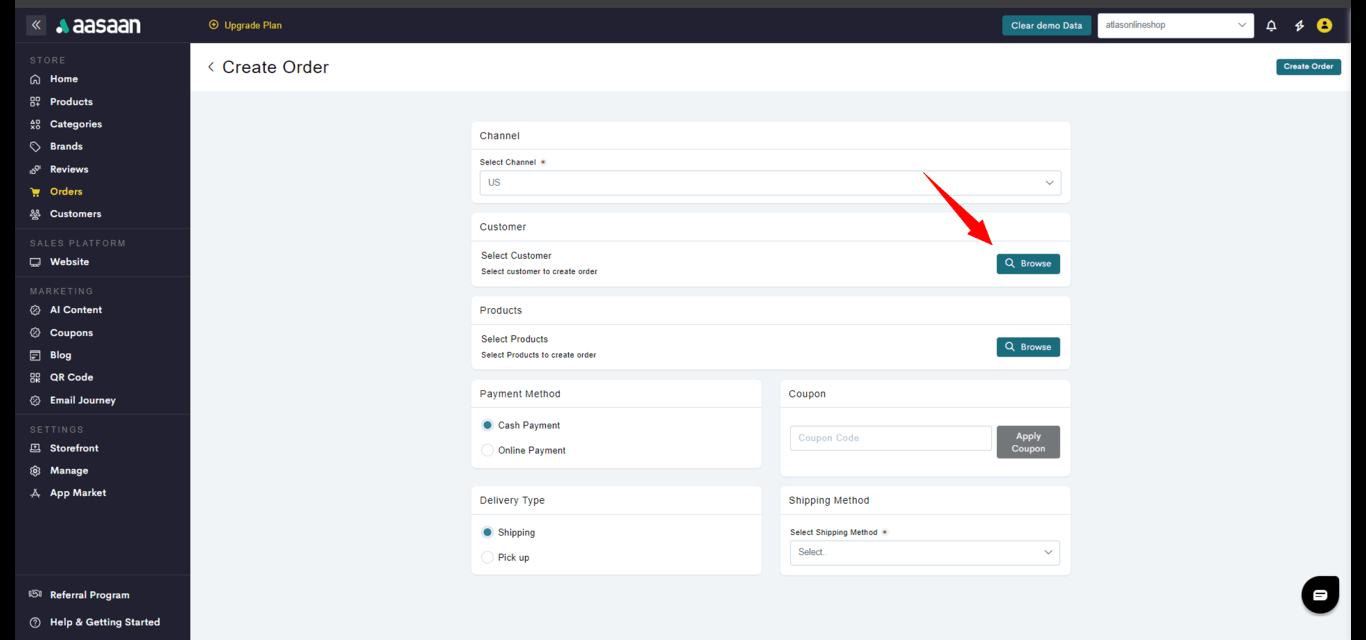Browse to select a customer
Image resolution: width=1366 pixels, height=640 pixels.
pyautogui.click(x=1027, y=264)
